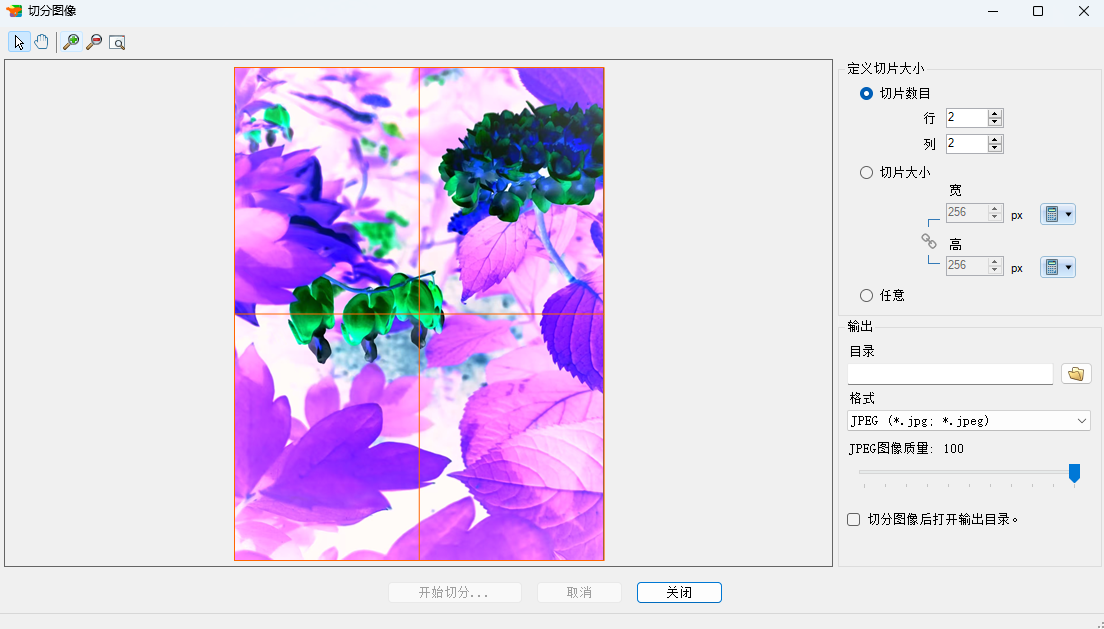Click the zoom out magnifier icon
Image resolution: width=1104 pixels, height=629 pixels.
pos(94,42)
